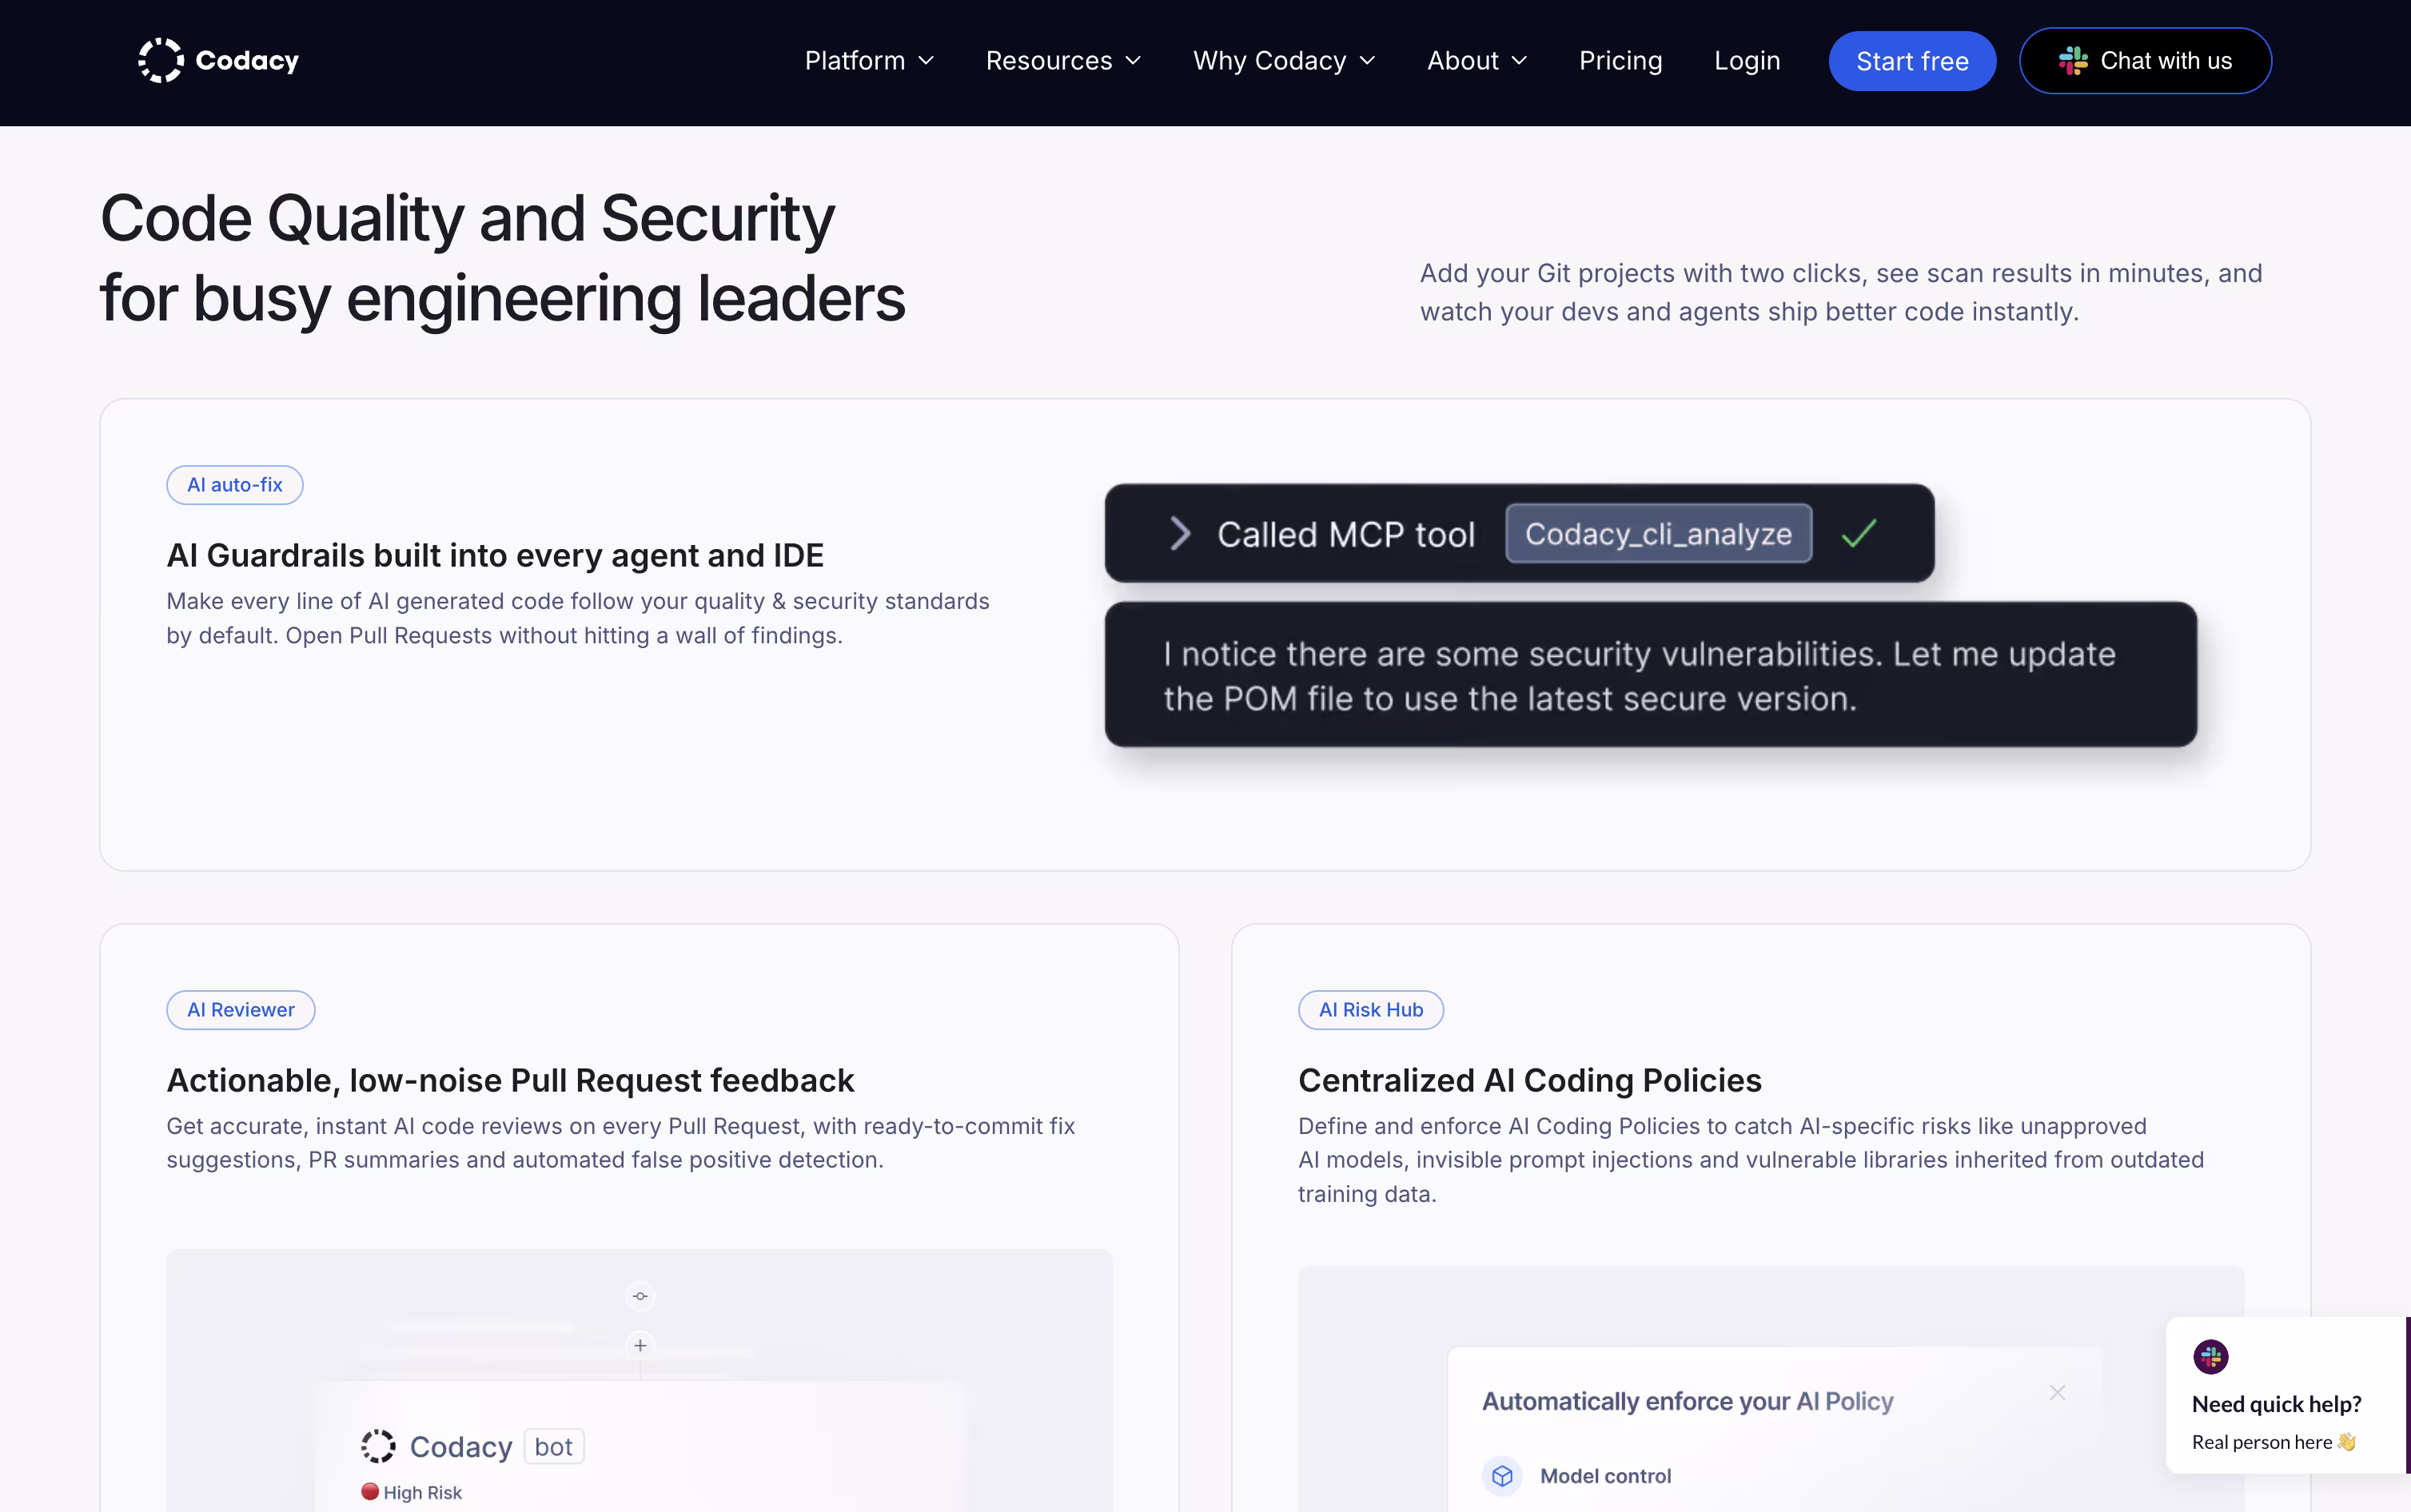Select the AI auto-fix tag
Image resolution: width=2411 pixels, height=1512 pixels.
[235, 485]
